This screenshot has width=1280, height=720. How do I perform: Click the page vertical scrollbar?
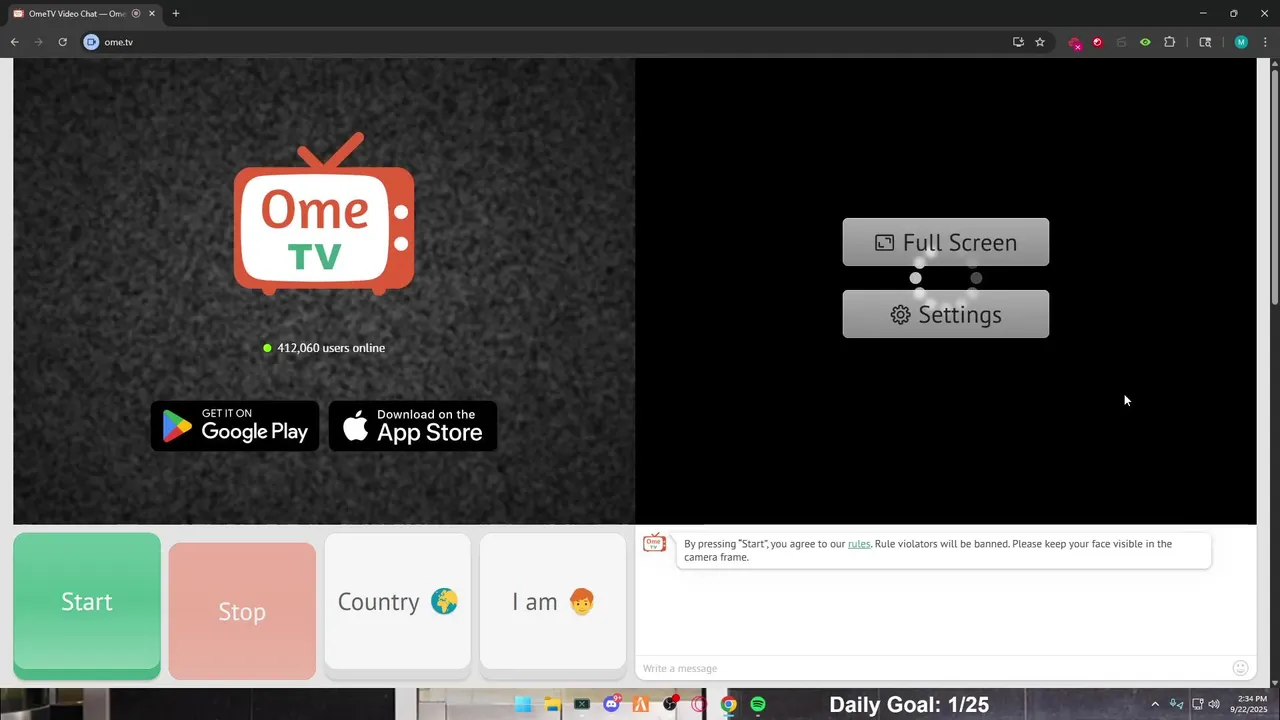1274,186
